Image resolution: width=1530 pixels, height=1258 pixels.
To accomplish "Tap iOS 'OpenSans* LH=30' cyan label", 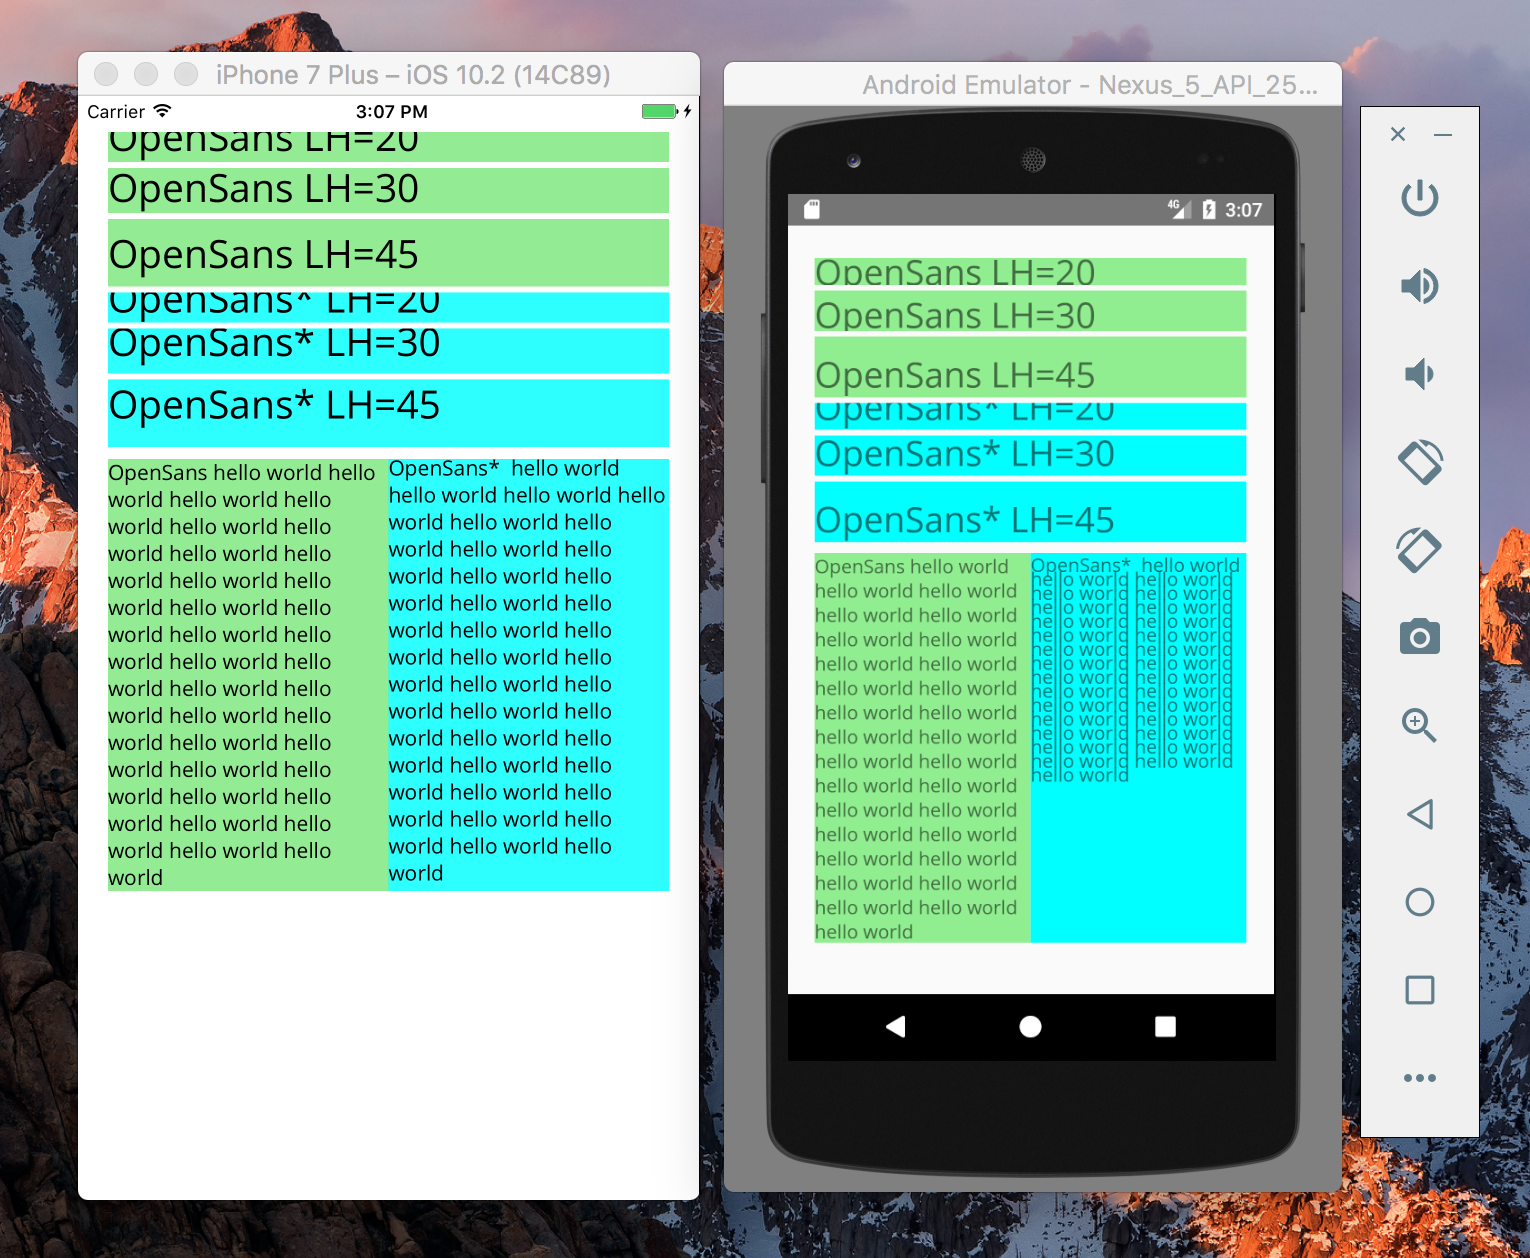I will coord(388,350).
